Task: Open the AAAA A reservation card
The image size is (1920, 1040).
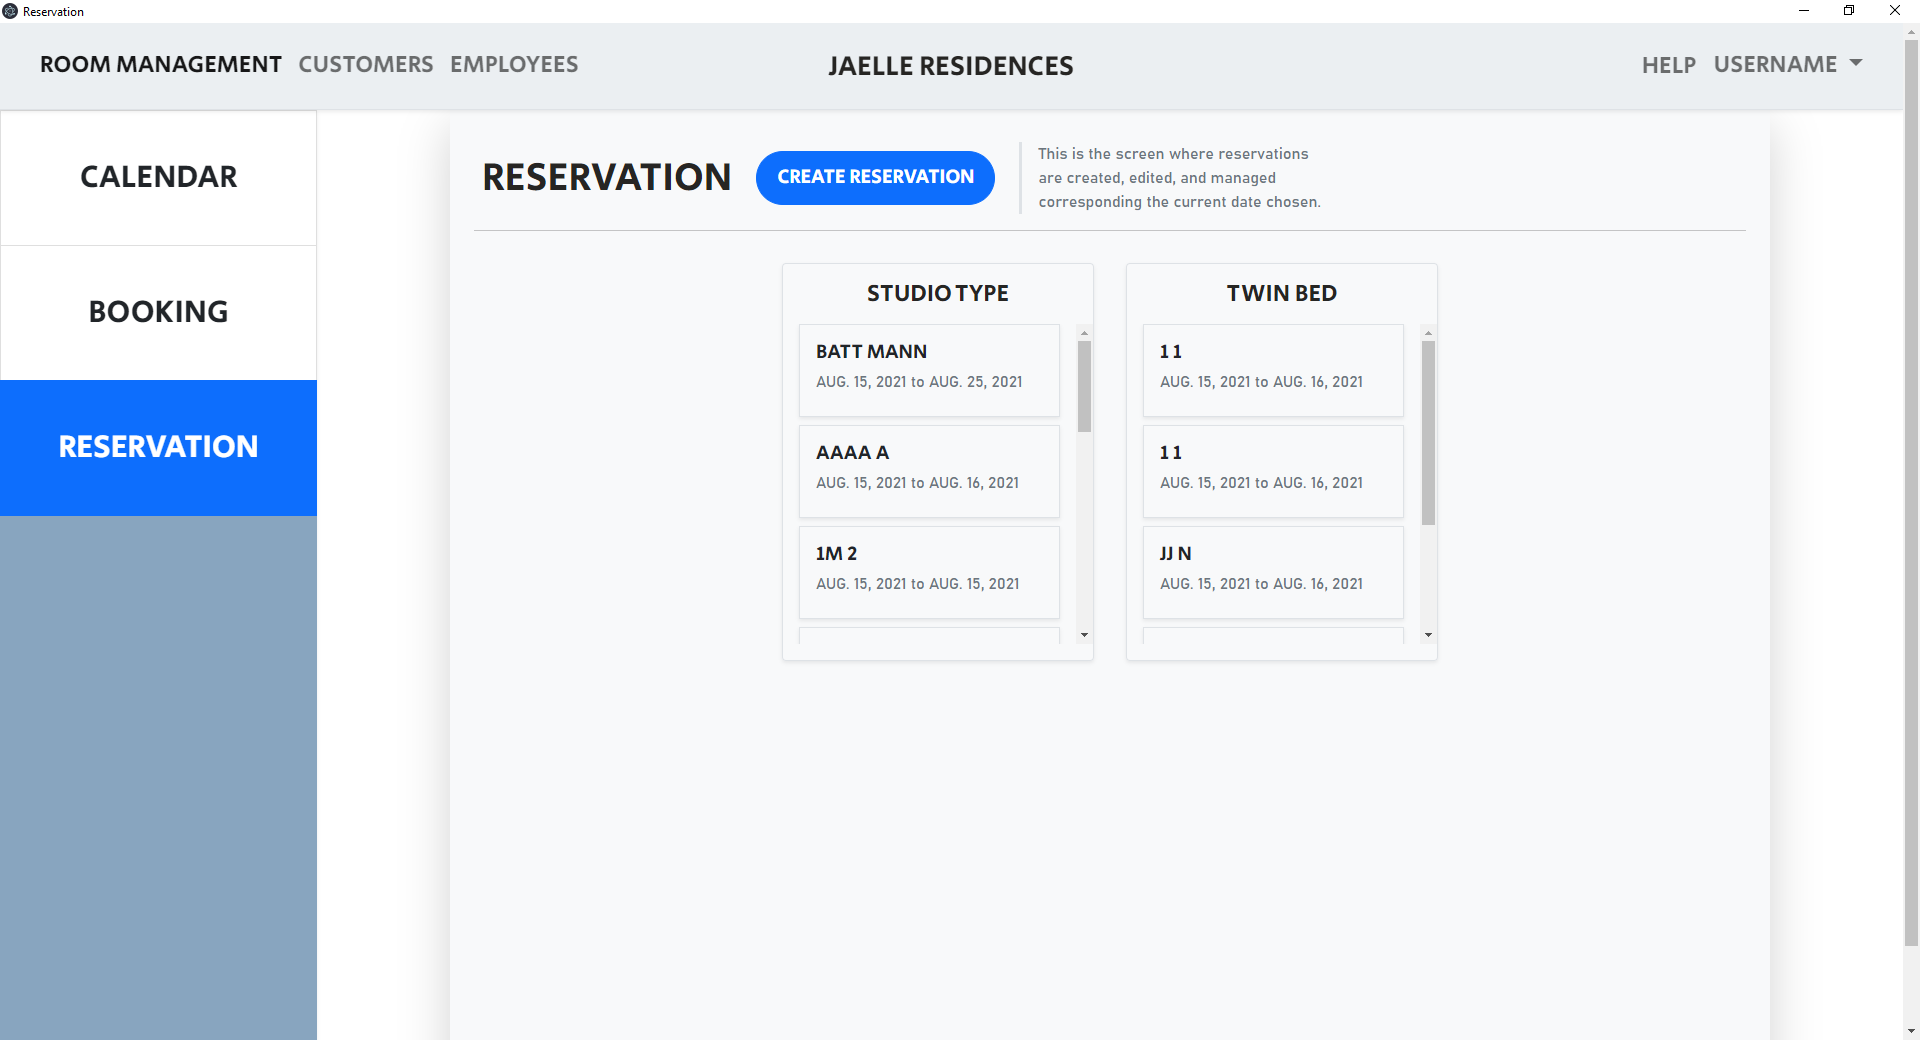Action: tap(929, 471)
